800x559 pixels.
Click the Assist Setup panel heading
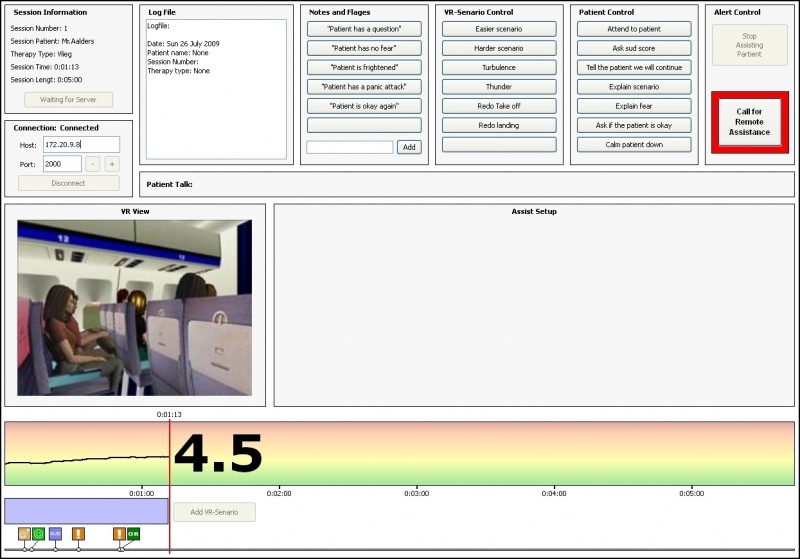click(x=534, y=211)
